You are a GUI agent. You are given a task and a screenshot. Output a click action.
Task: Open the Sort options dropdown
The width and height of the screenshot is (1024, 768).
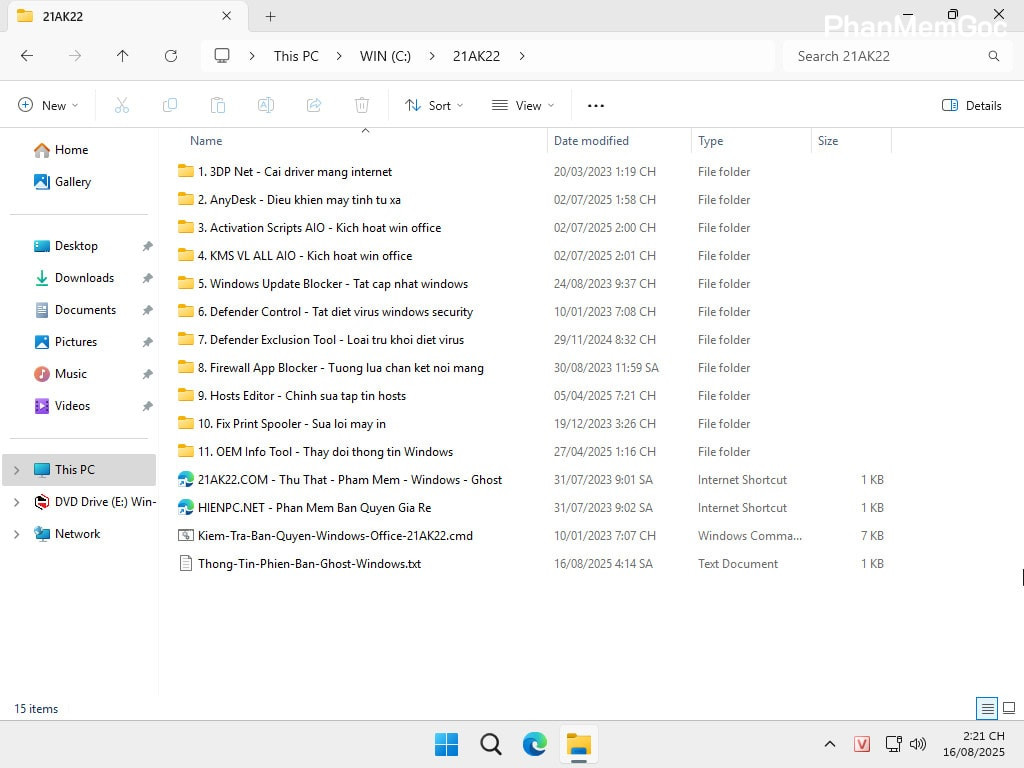[433, 105]
